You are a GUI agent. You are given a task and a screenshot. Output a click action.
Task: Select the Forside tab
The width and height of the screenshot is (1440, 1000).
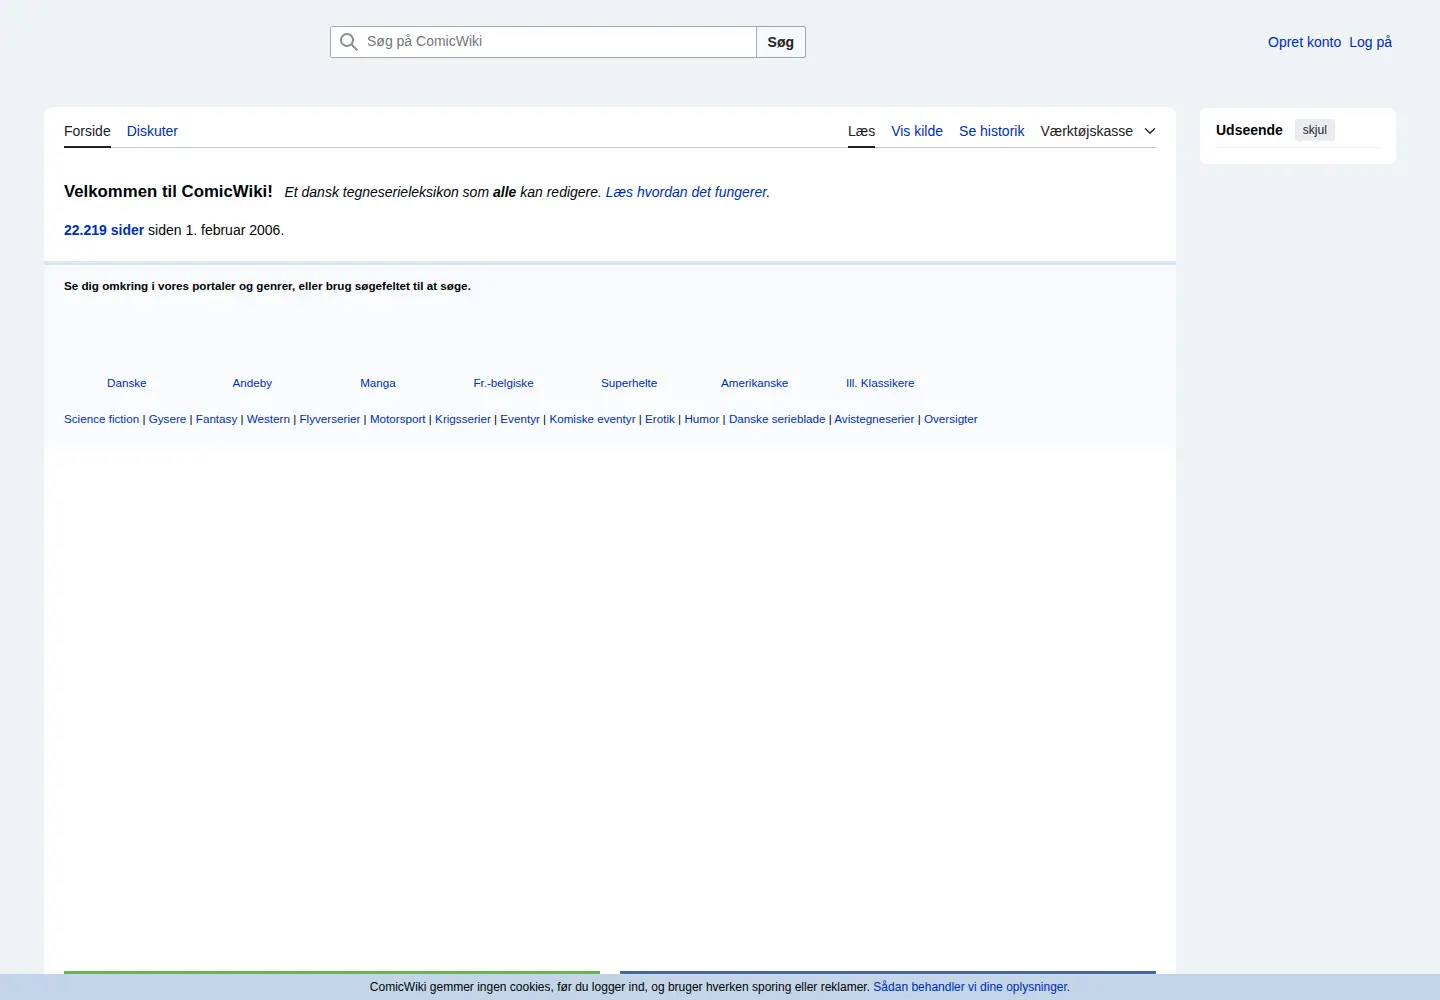87,131
